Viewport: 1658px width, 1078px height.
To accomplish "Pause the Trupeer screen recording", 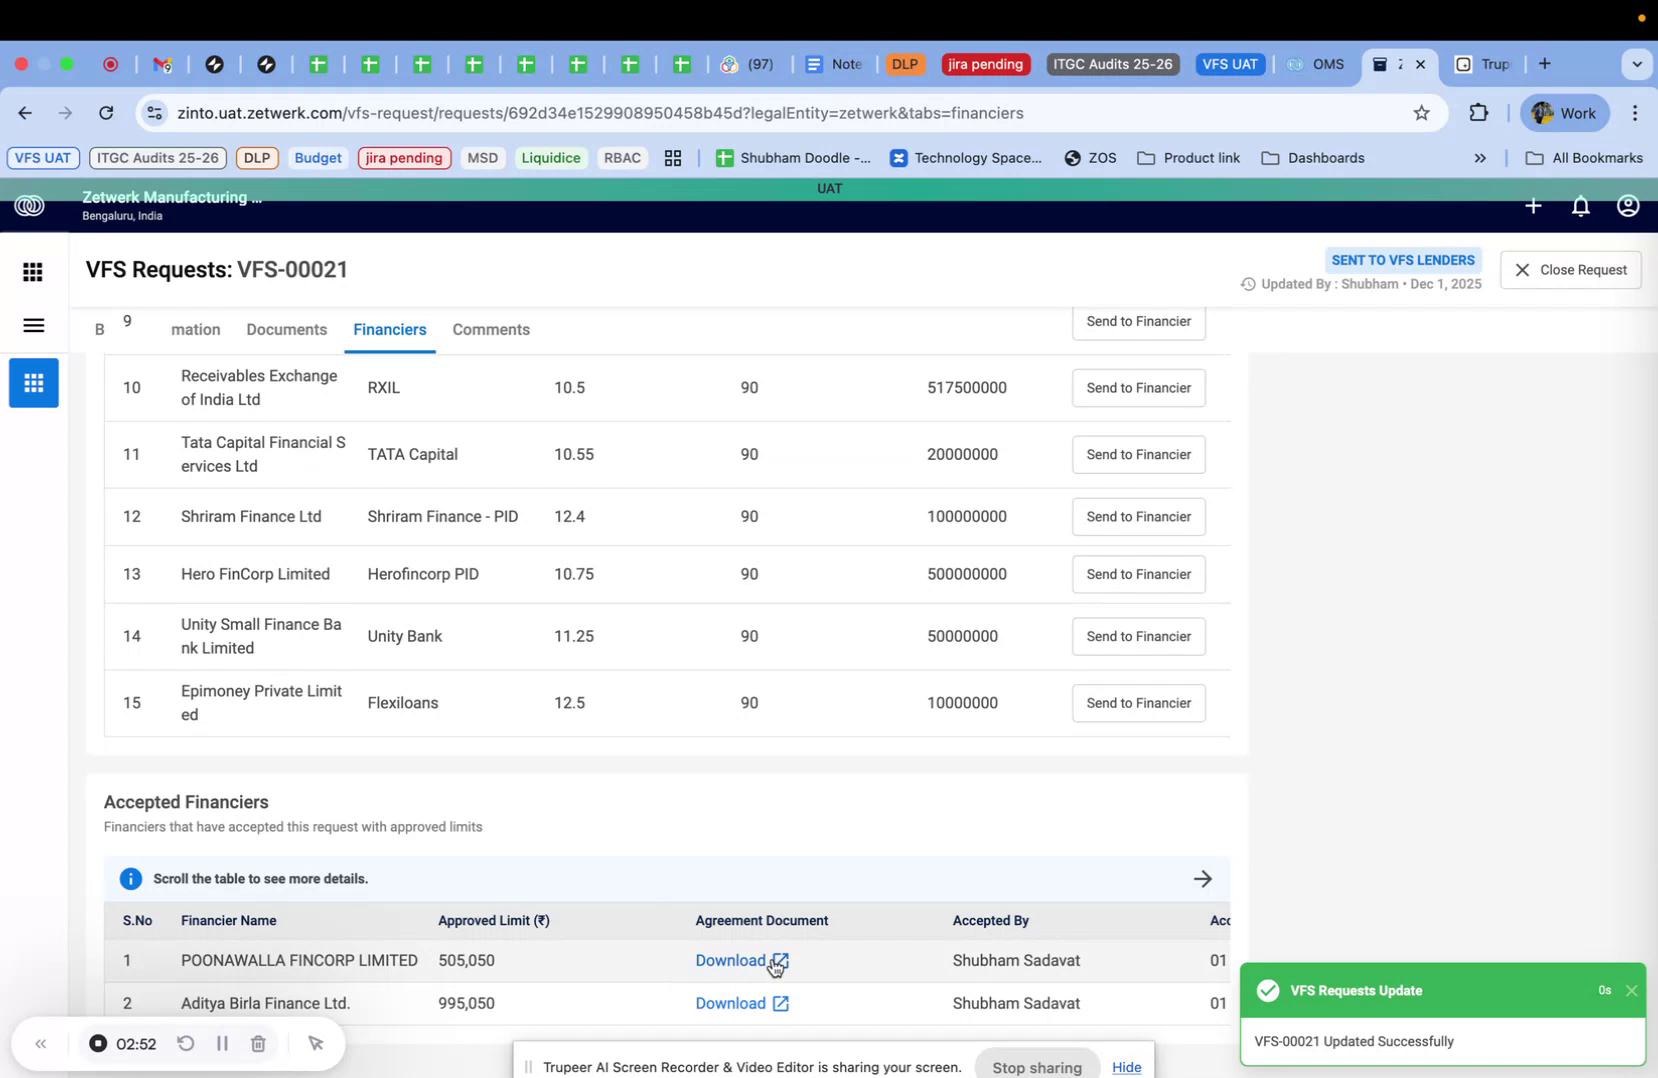I will point(222,1043).
